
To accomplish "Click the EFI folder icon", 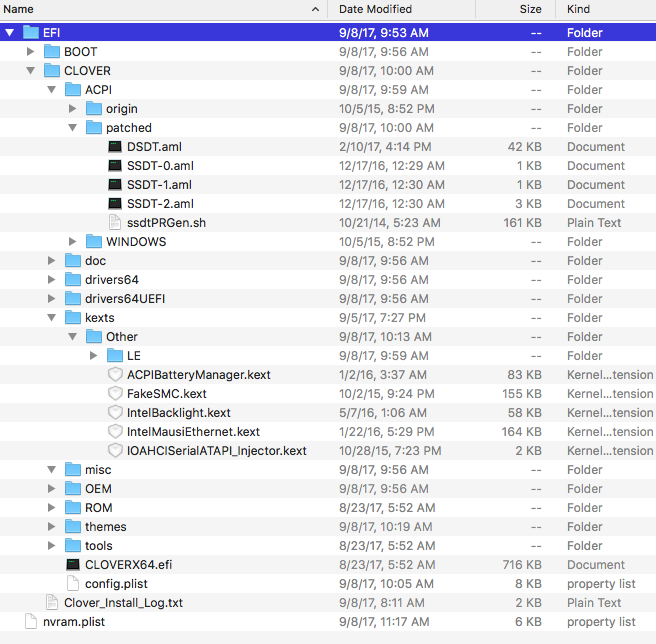I will point(31,32).
